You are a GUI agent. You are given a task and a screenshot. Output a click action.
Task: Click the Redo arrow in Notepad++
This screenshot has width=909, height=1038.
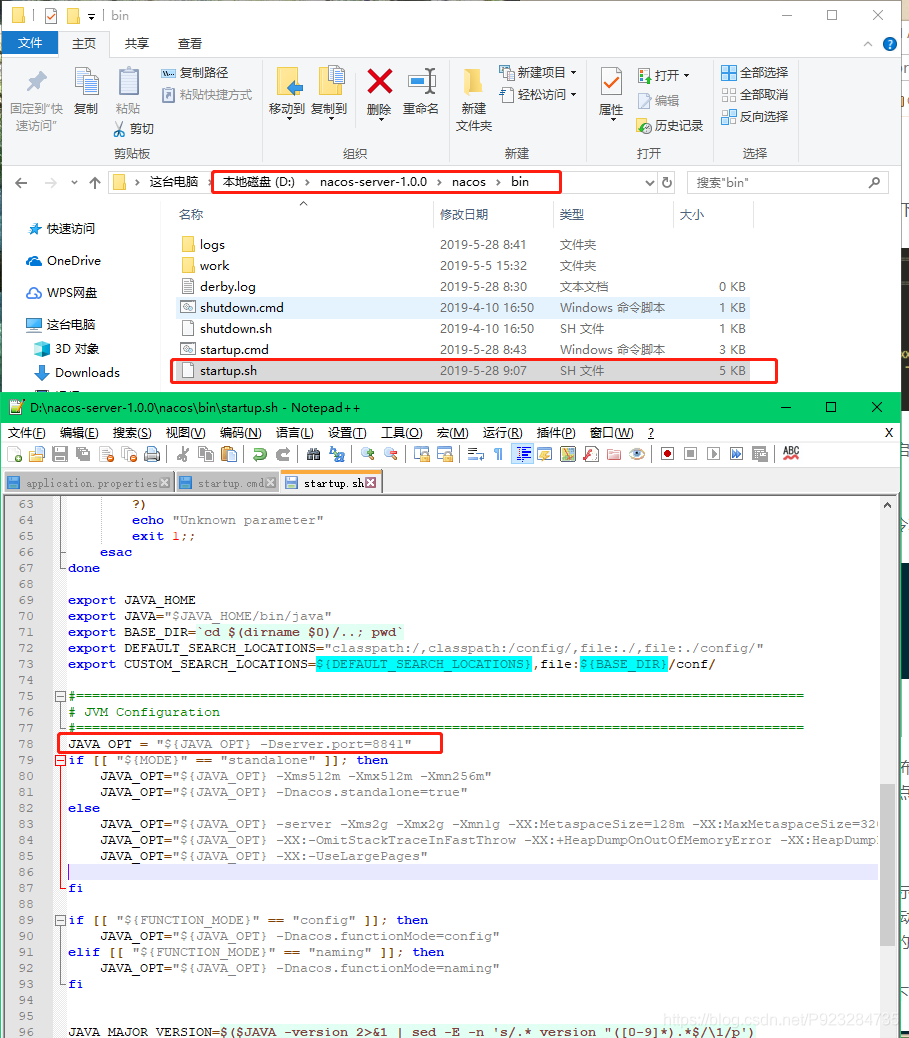(x=283, y=454)
